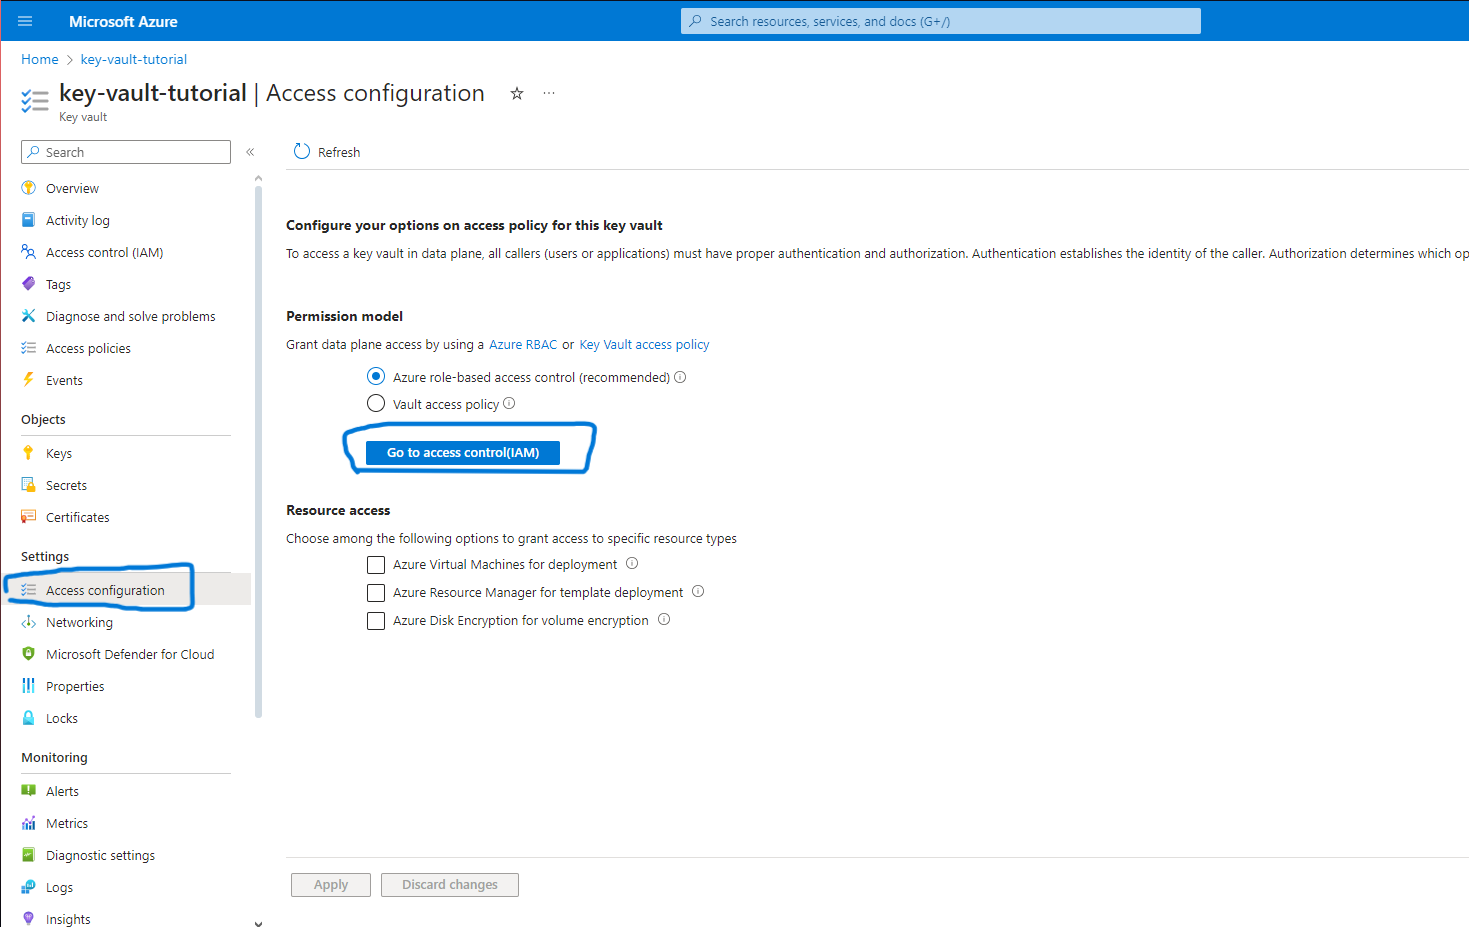Click the Apply button
The image size is (1469, 927).
tap(331, 885)
